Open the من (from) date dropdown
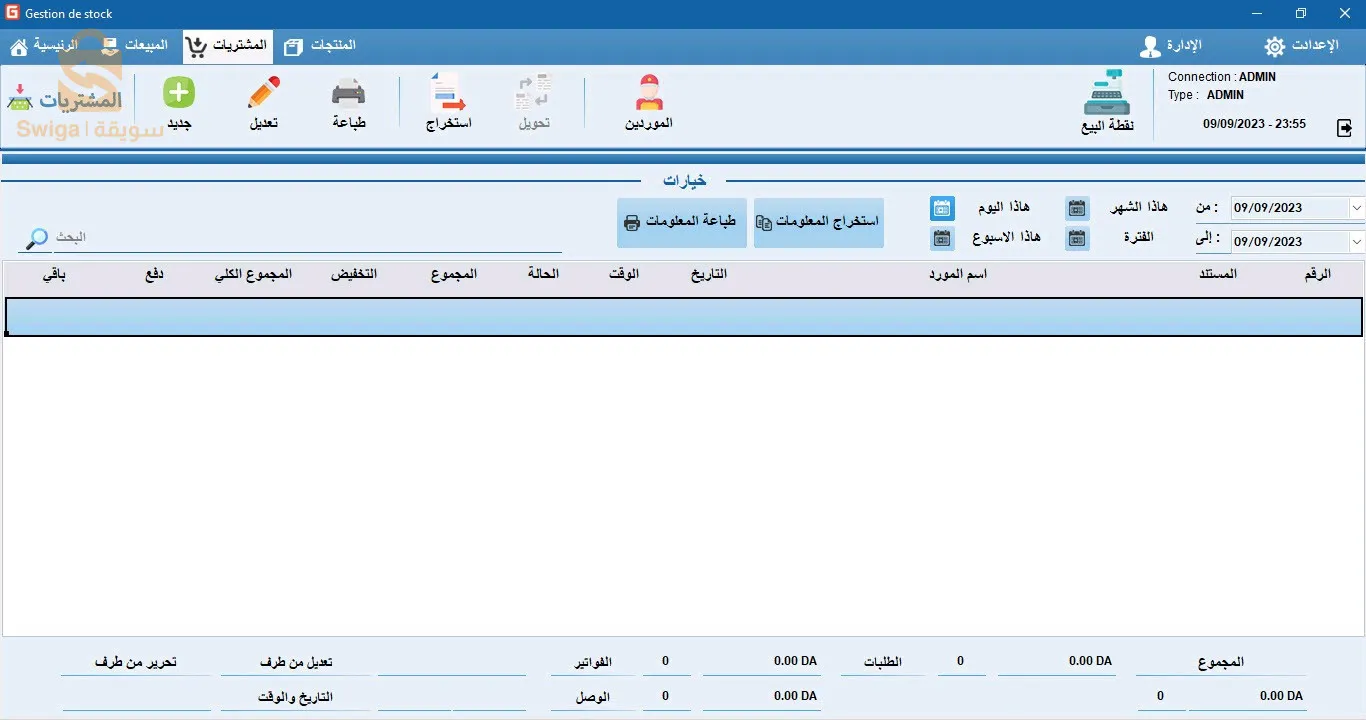Screen dimensions: 1366x720 click(x=1356, y=207)
